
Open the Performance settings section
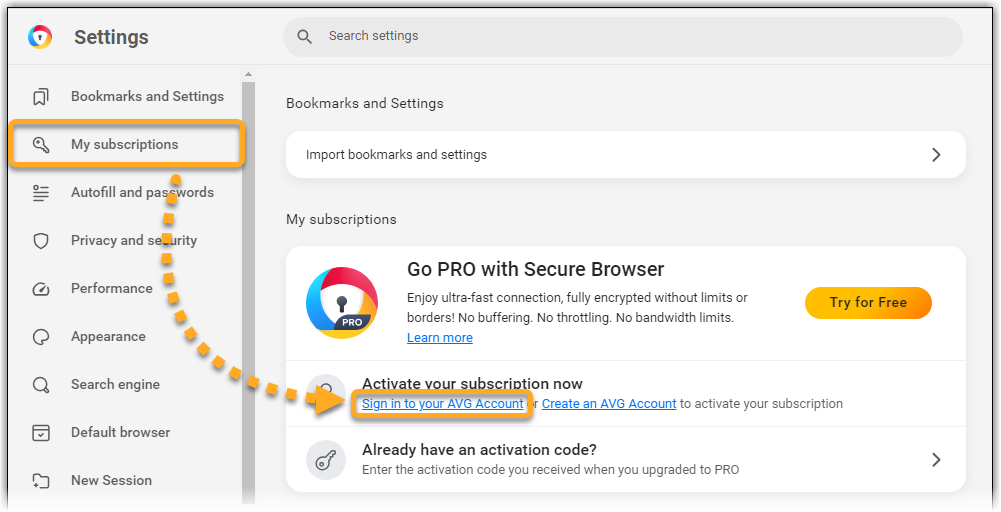pyautogui.click(x=111, y=289)
